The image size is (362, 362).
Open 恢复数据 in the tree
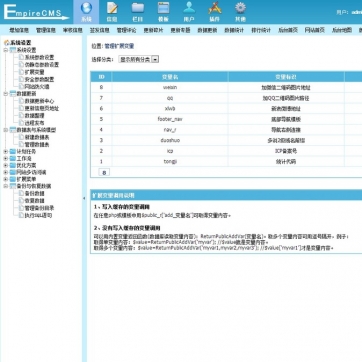(x=35, y=201)
